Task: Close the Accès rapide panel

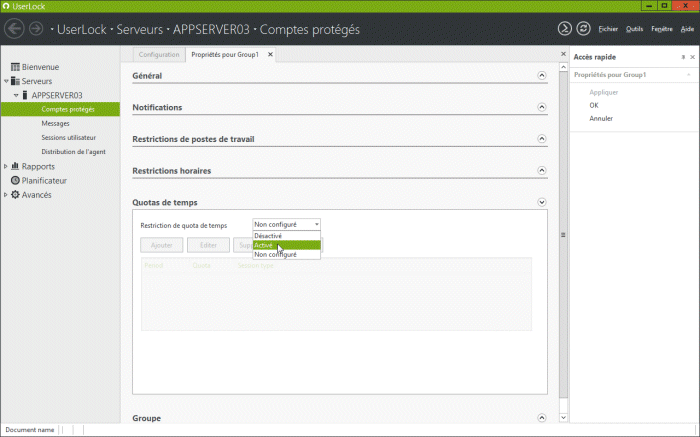Action: 692,57
